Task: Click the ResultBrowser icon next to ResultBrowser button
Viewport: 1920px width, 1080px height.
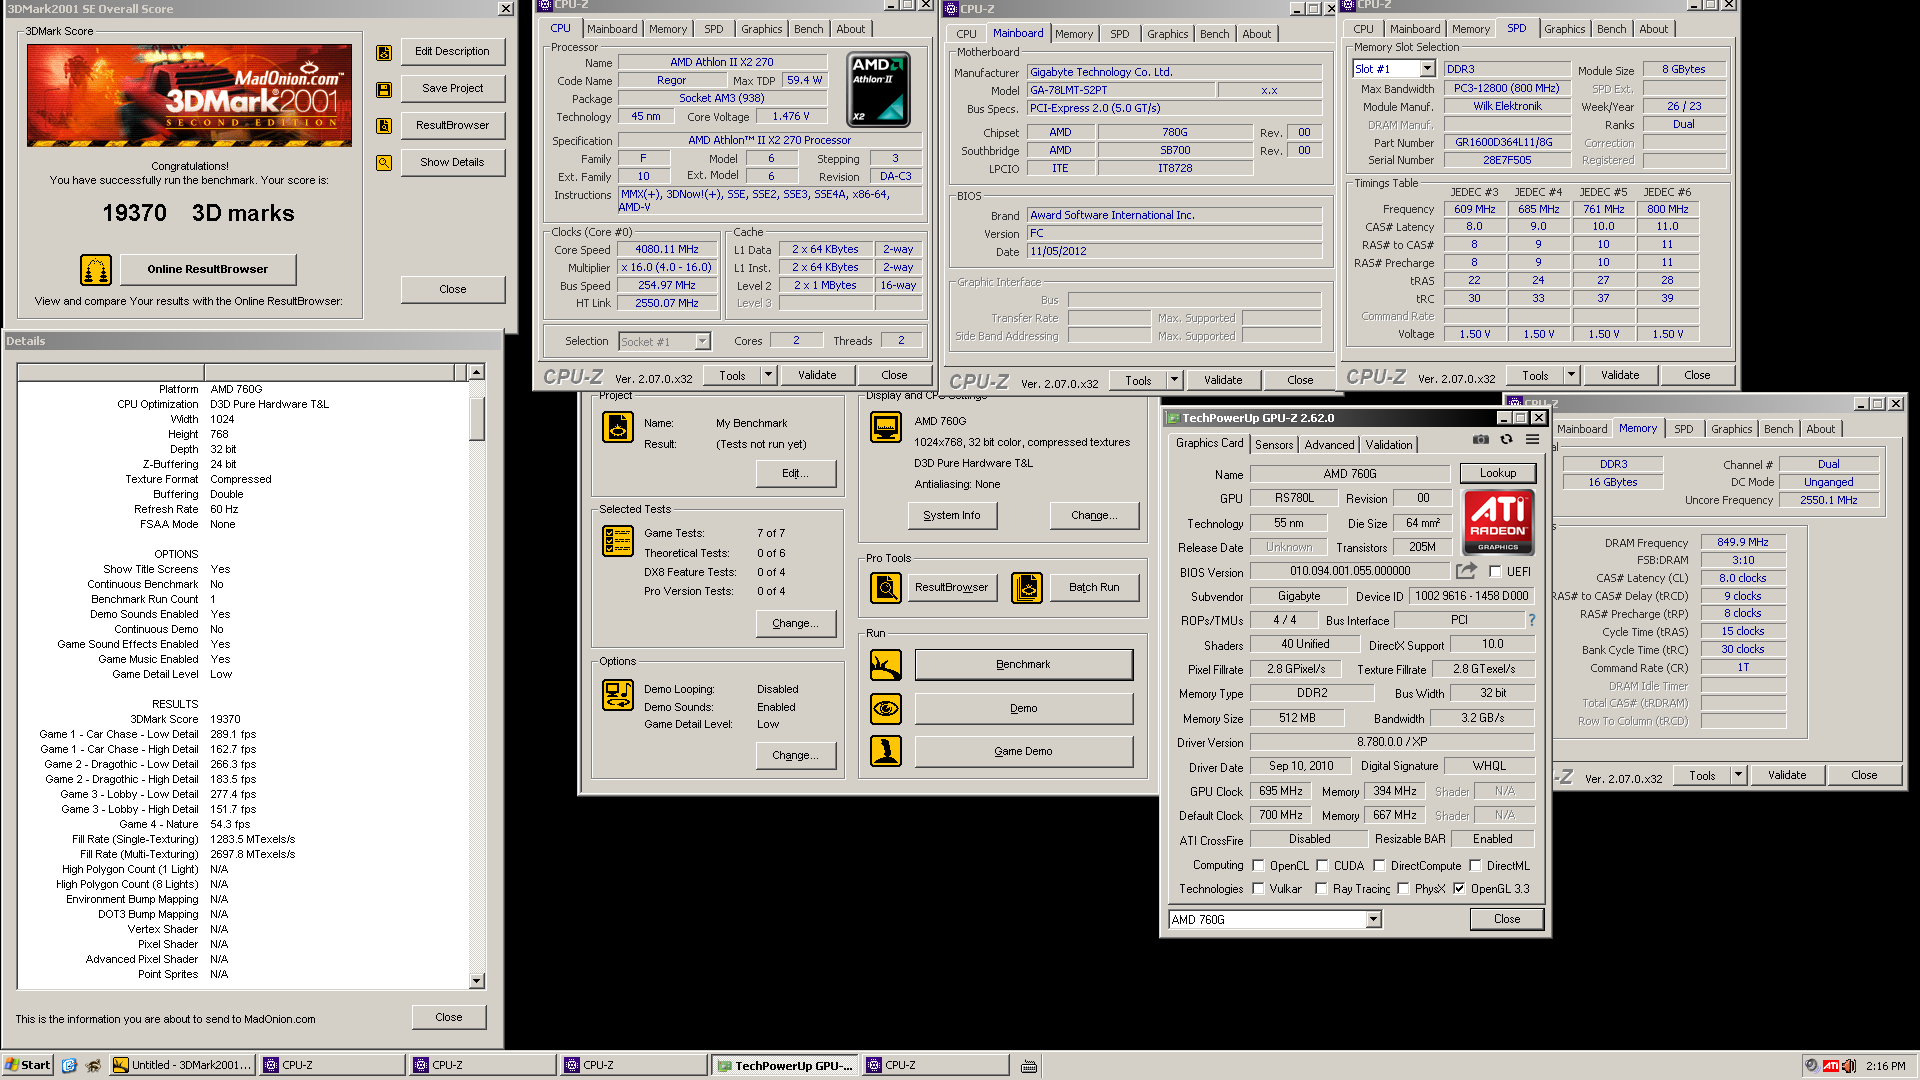Action: coord(384,126)
